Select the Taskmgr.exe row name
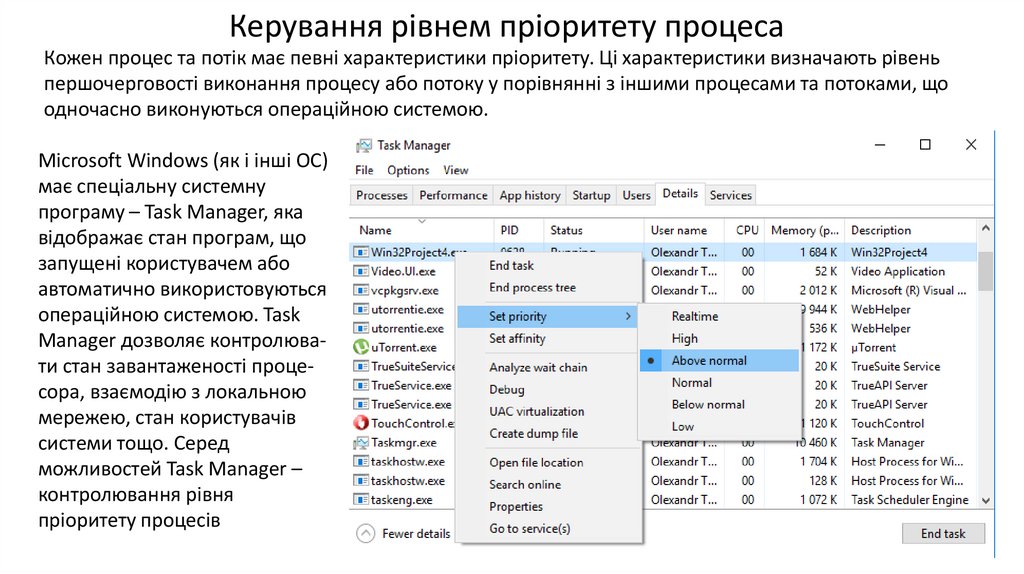This screenshot has height=574, width=1024. (404, 442)
